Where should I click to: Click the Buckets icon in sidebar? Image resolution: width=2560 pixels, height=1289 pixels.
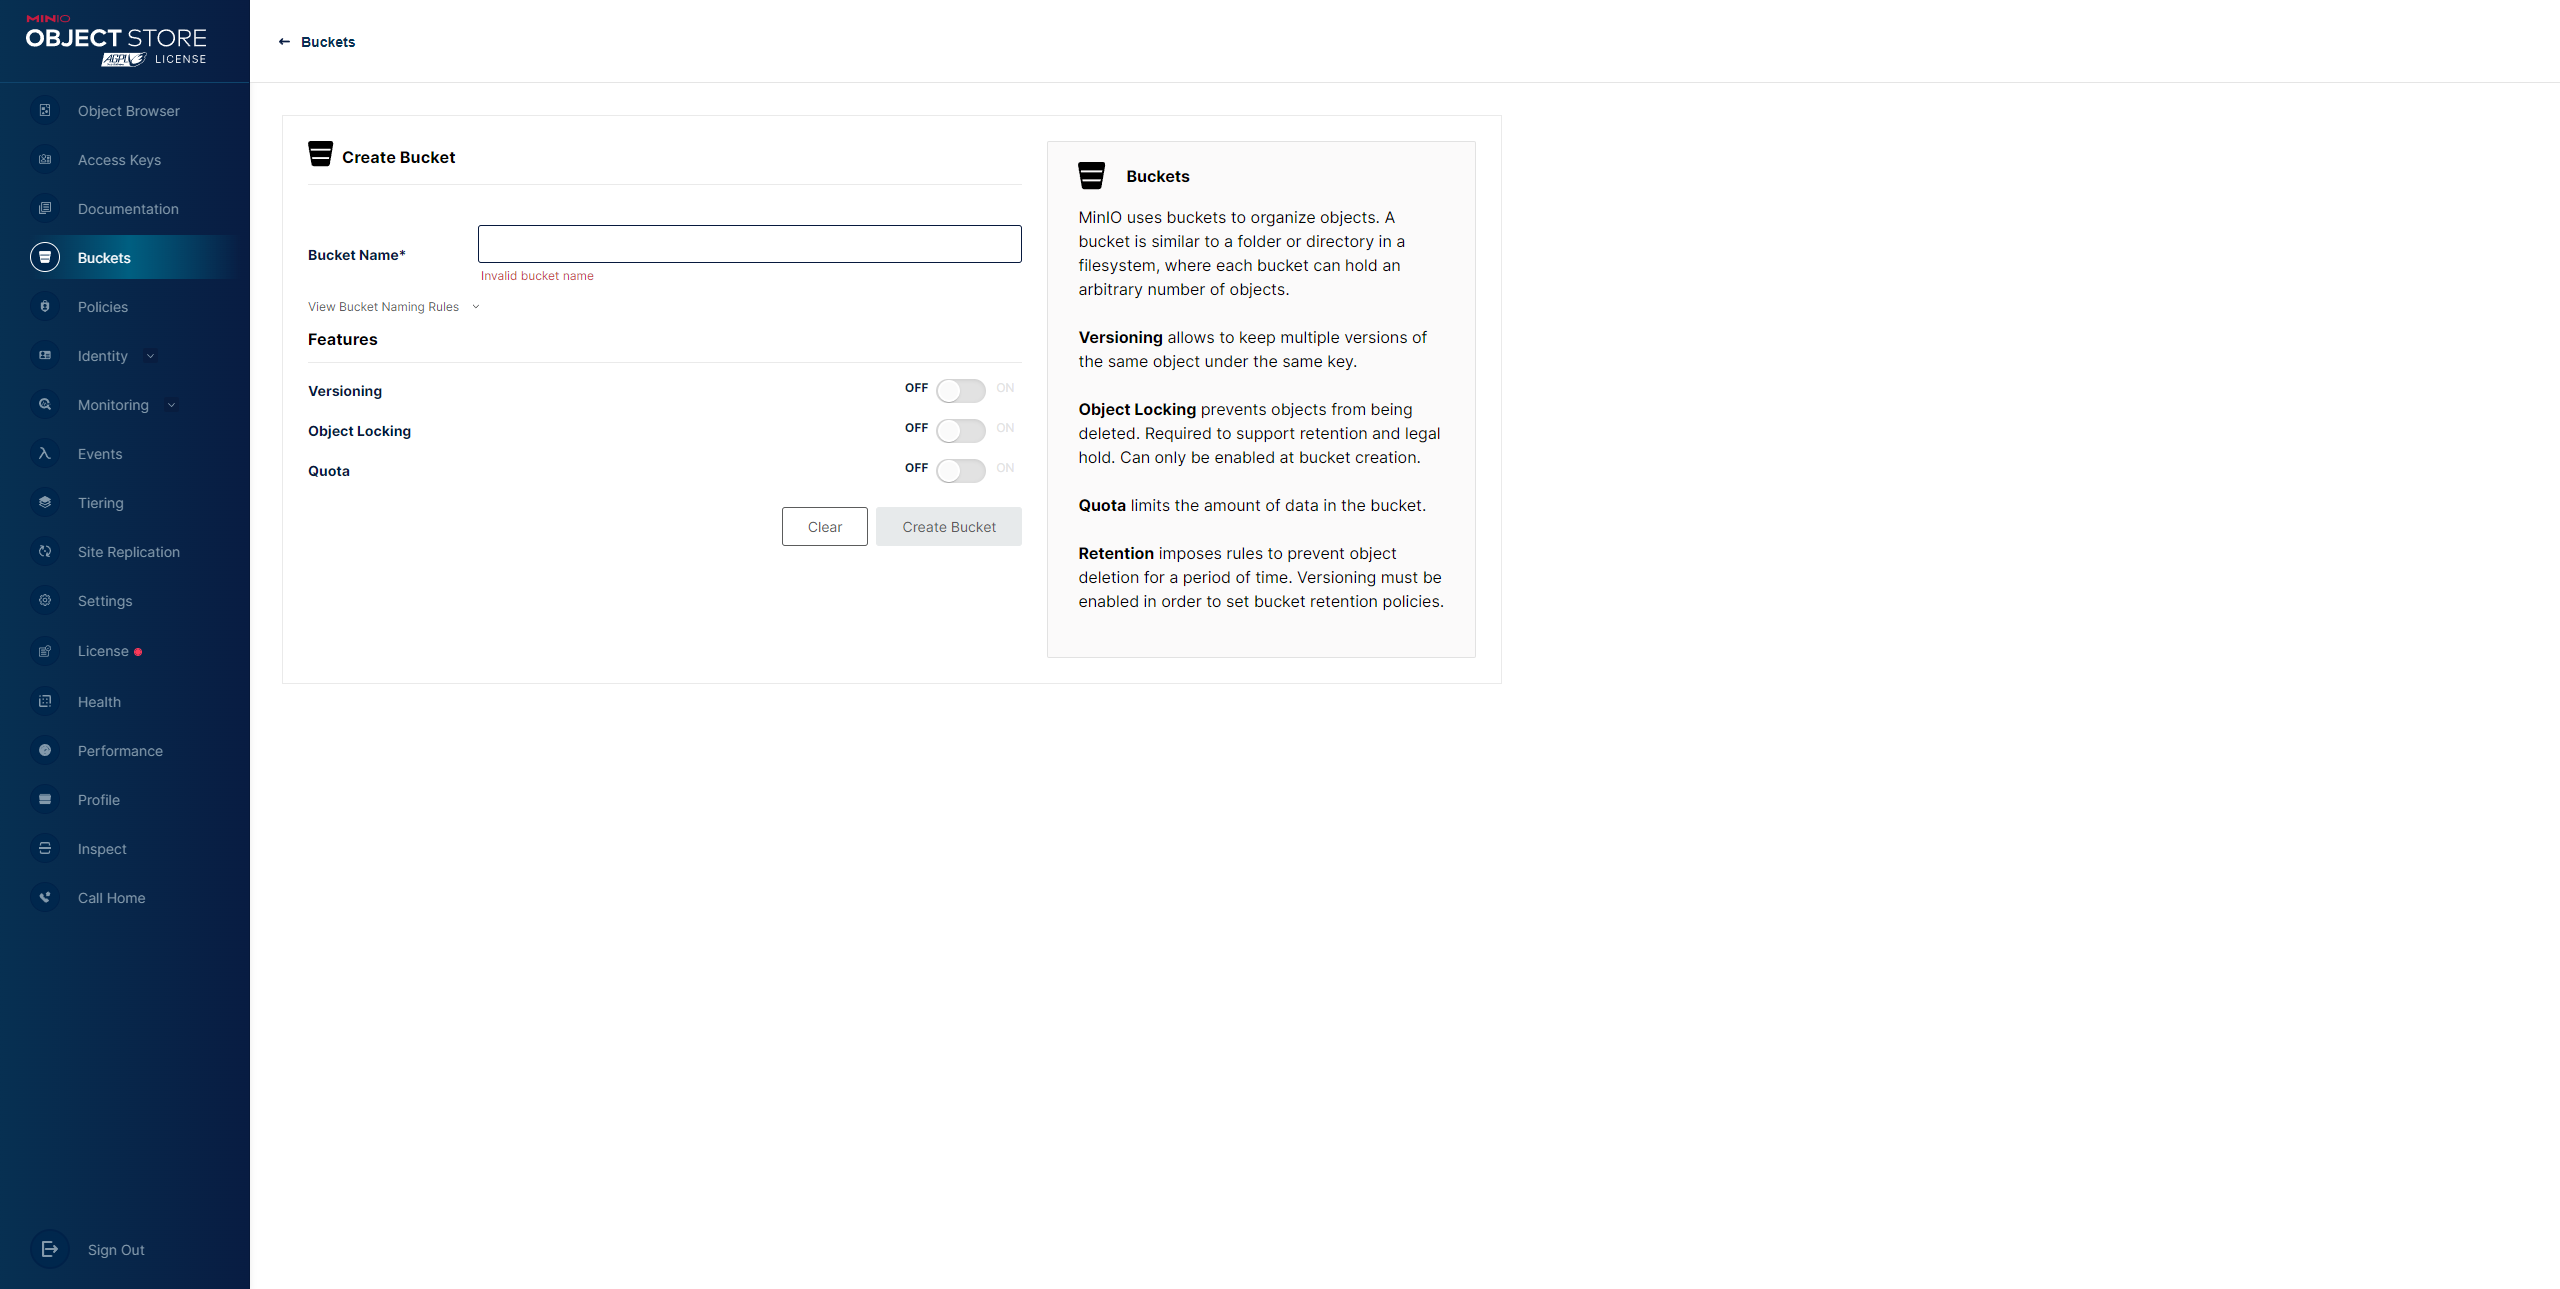click(44, 256)
